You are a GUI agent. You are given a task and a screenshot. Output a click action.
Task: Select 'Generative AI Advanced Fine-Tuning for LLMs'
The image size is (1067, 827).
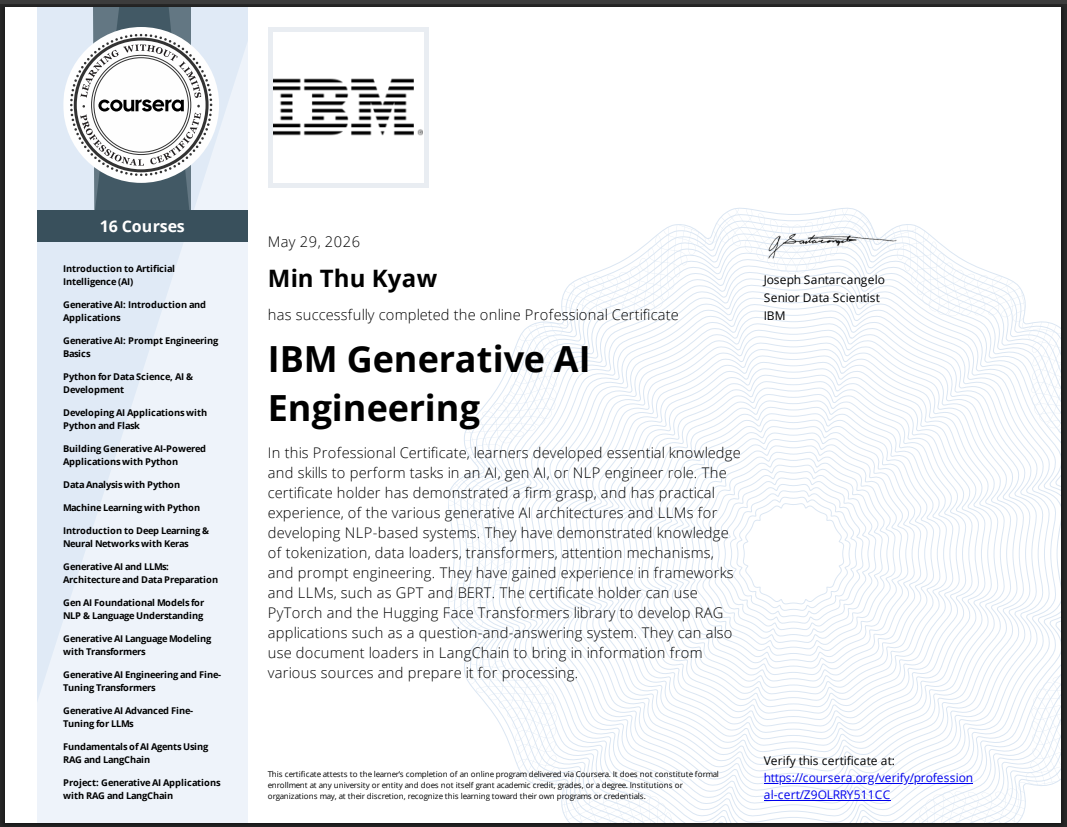[128, 717]
